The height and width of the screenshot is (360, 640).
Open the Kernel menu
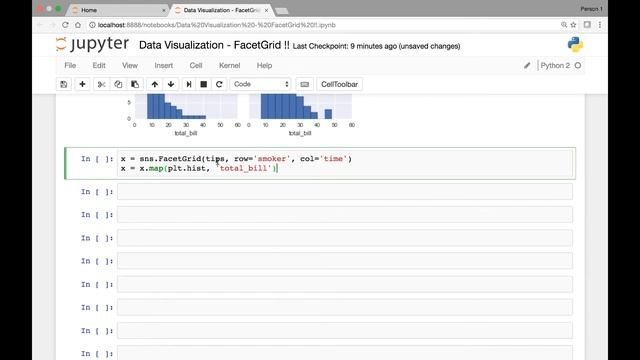tap(229, 65)
